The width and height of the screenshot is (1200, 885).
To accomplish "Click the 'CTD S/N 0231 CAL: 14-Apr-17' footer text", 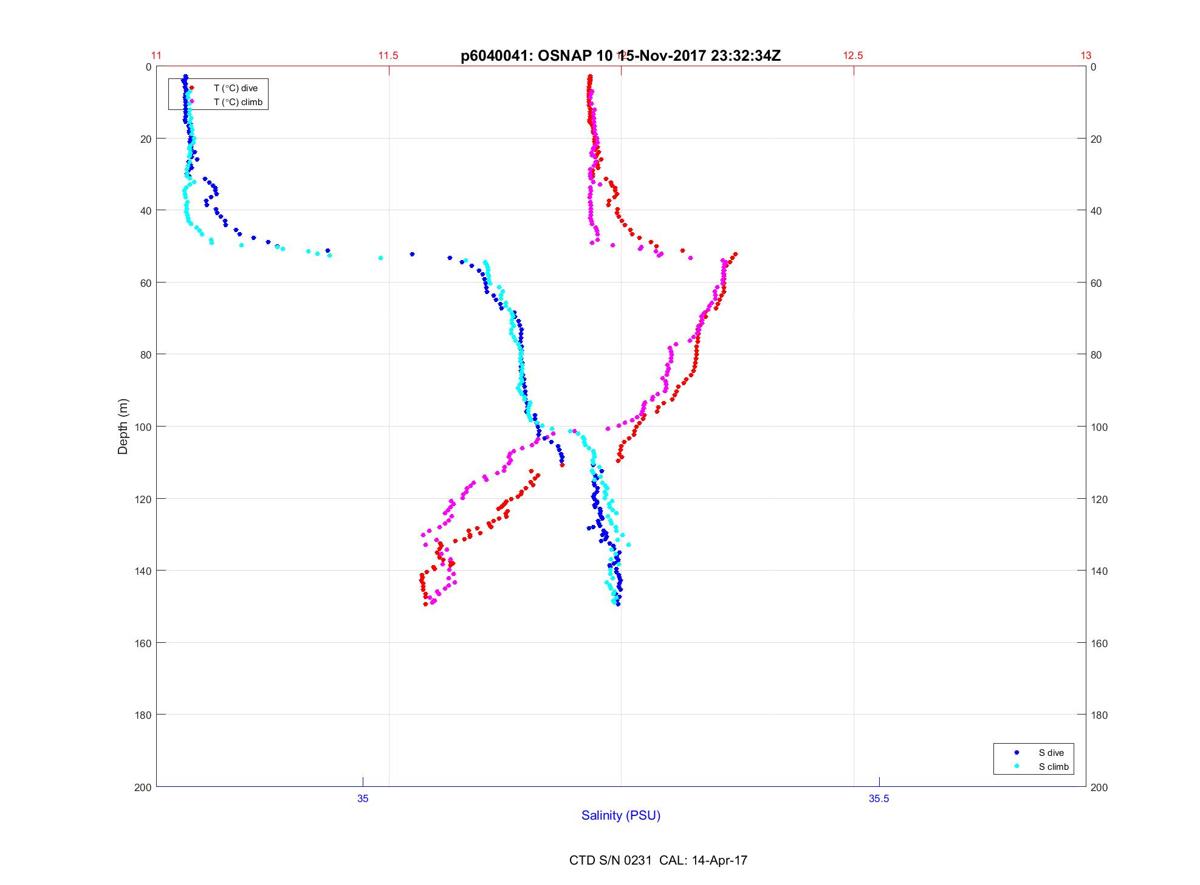I will 658,860.
